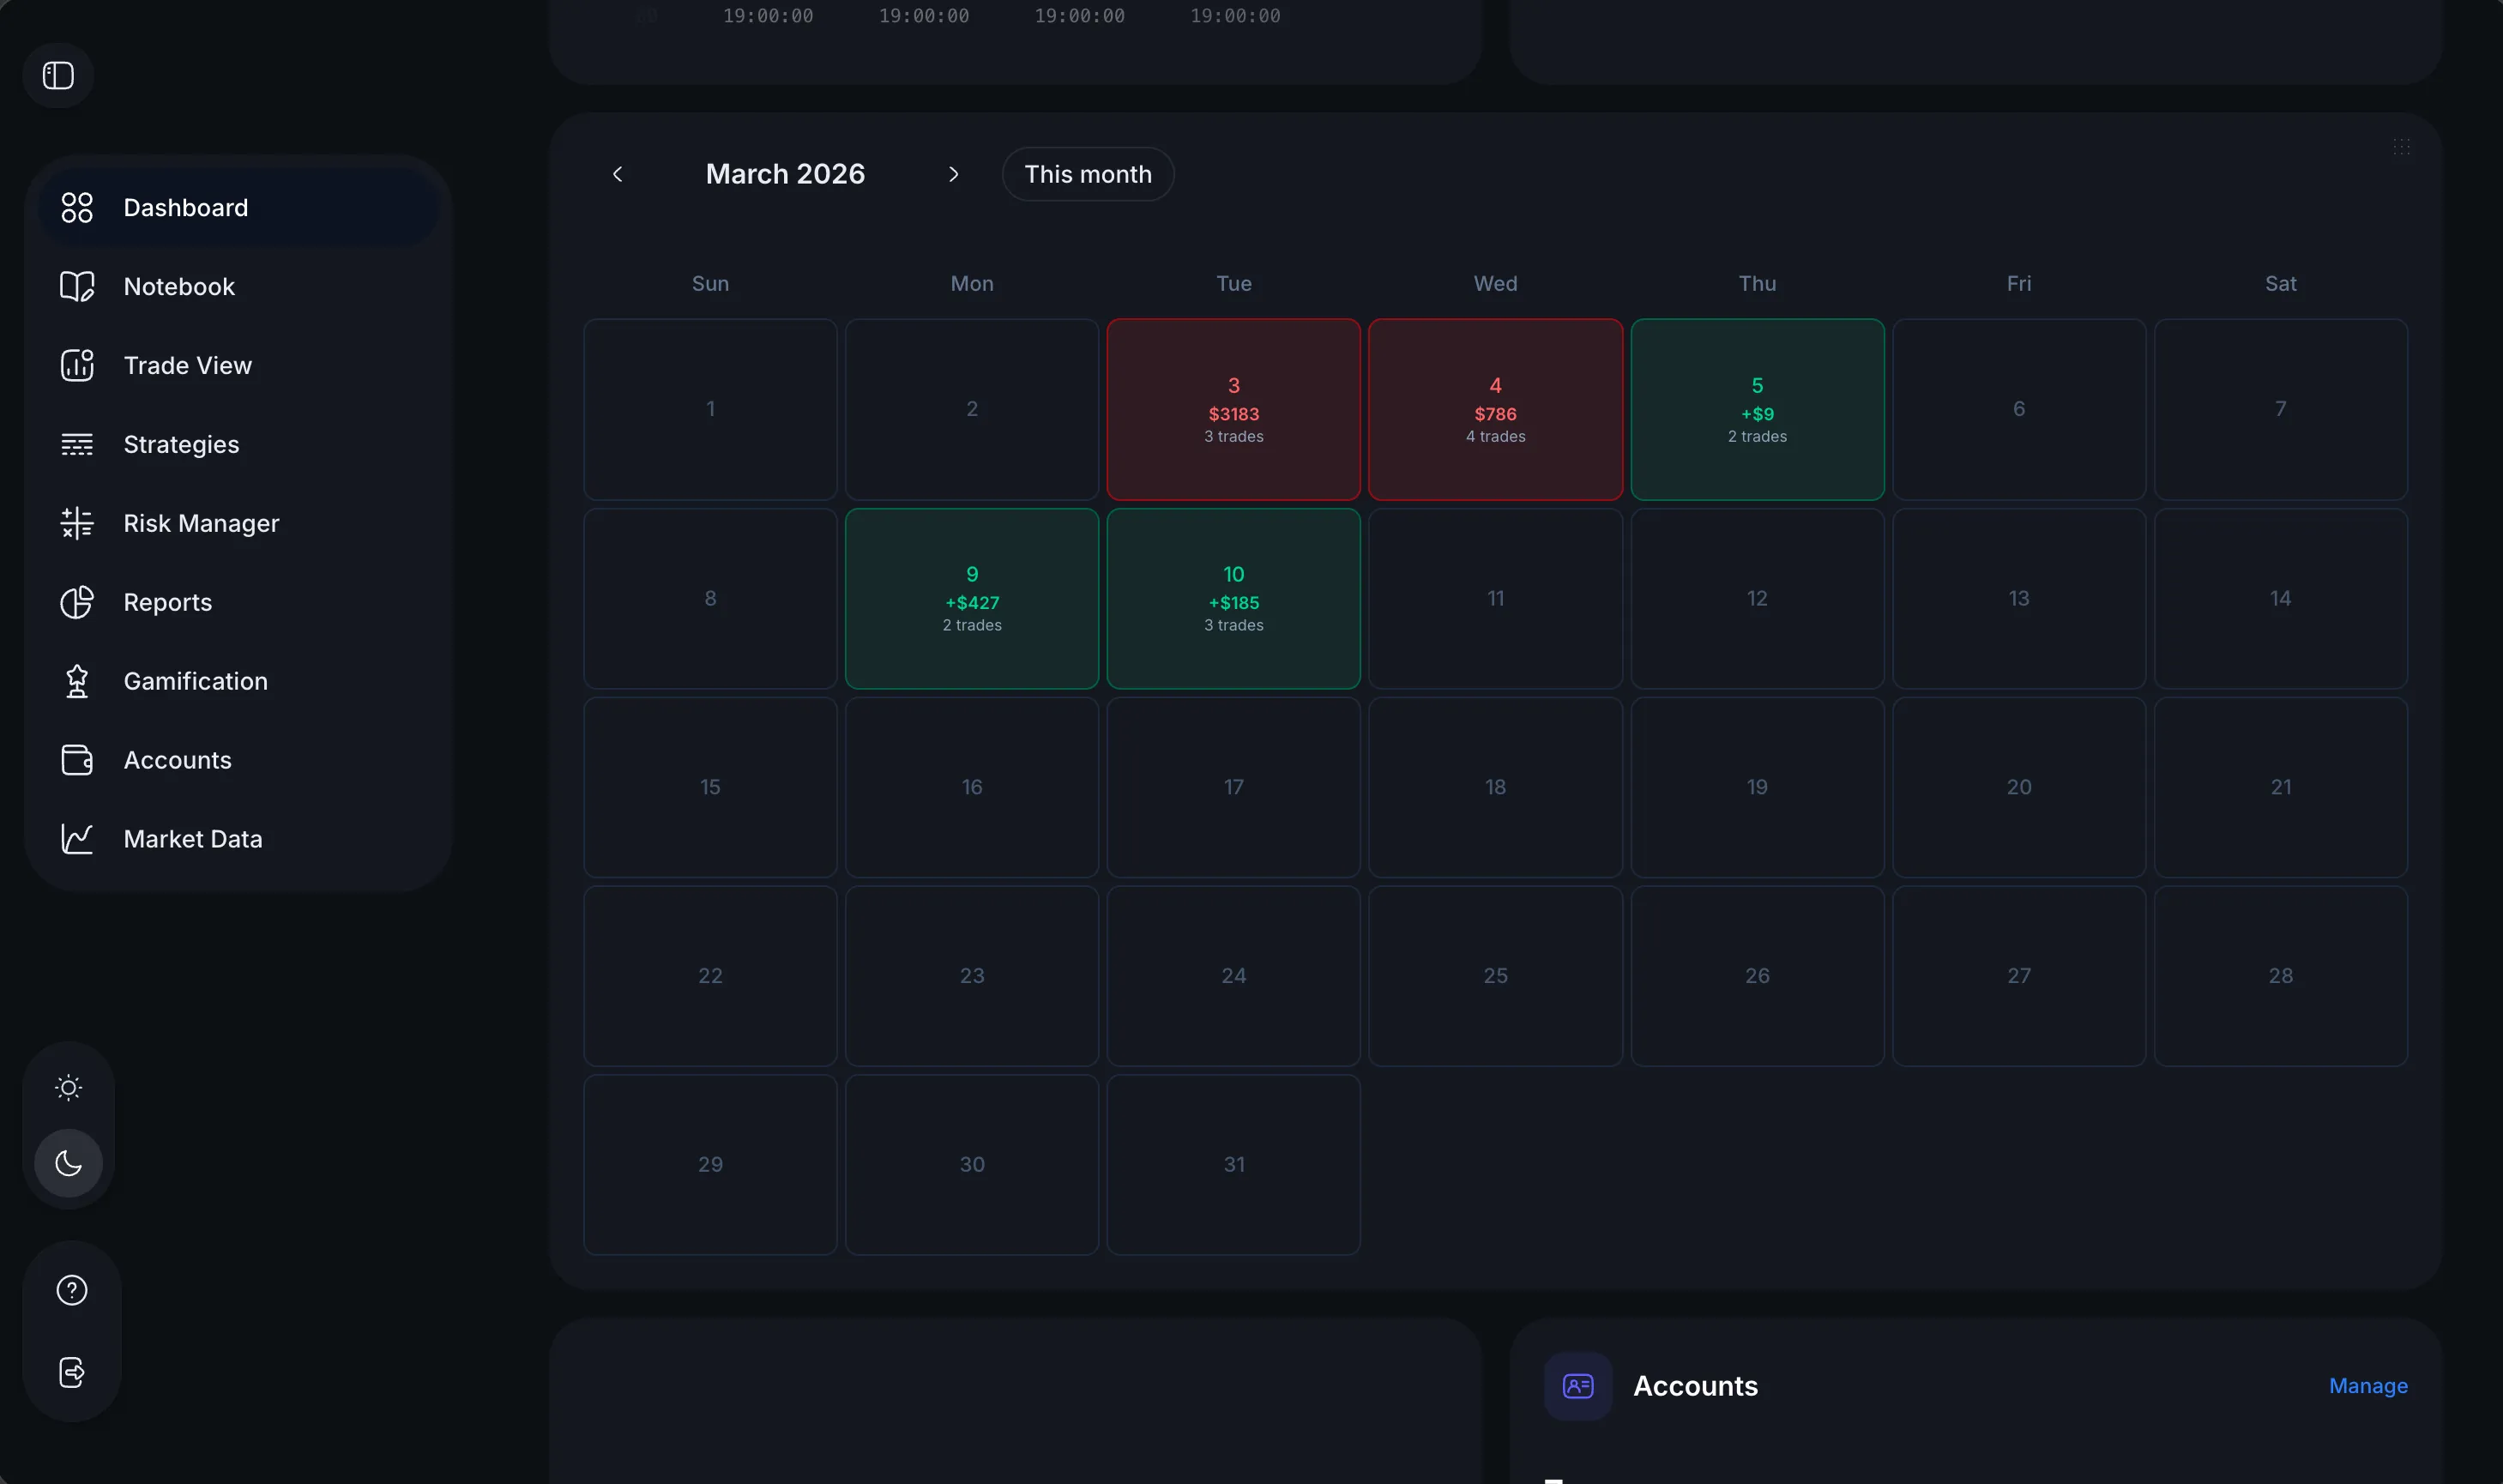Click the This month button
Screen dimensions: 2503x1484
pos(1087,174)
